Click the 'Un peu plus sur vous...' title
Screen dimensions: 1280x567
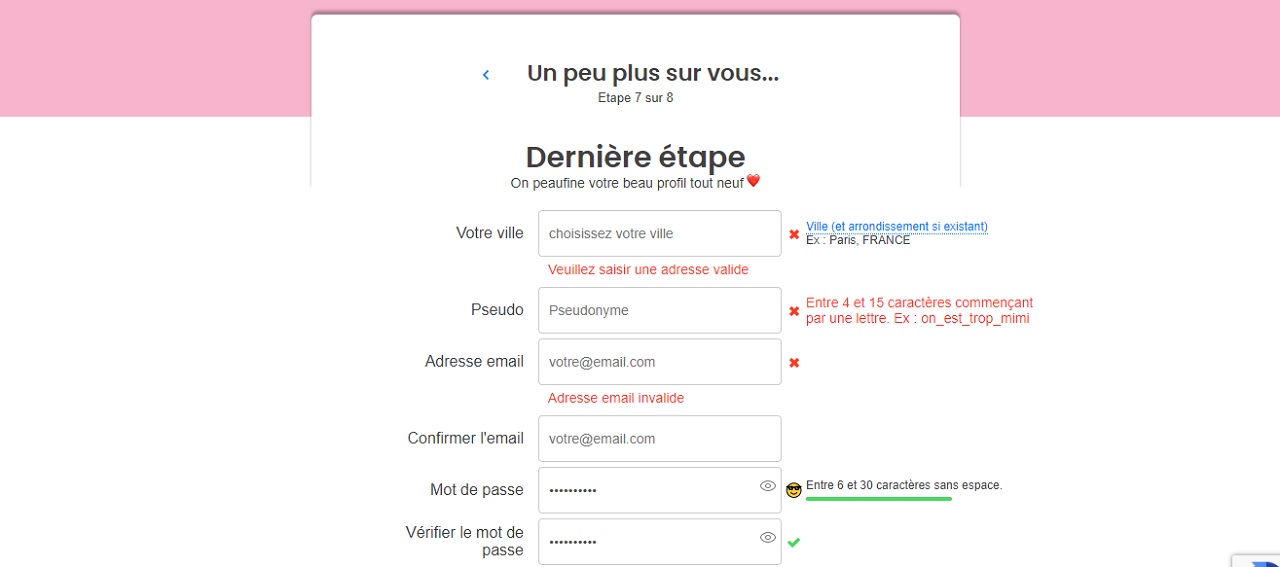pyautogui.click(x=653, y=73)
